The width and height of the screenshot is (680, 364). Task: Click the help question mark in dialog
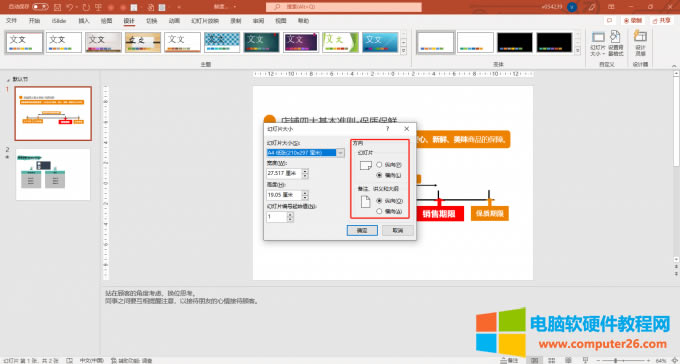click(x=388, y=129)
